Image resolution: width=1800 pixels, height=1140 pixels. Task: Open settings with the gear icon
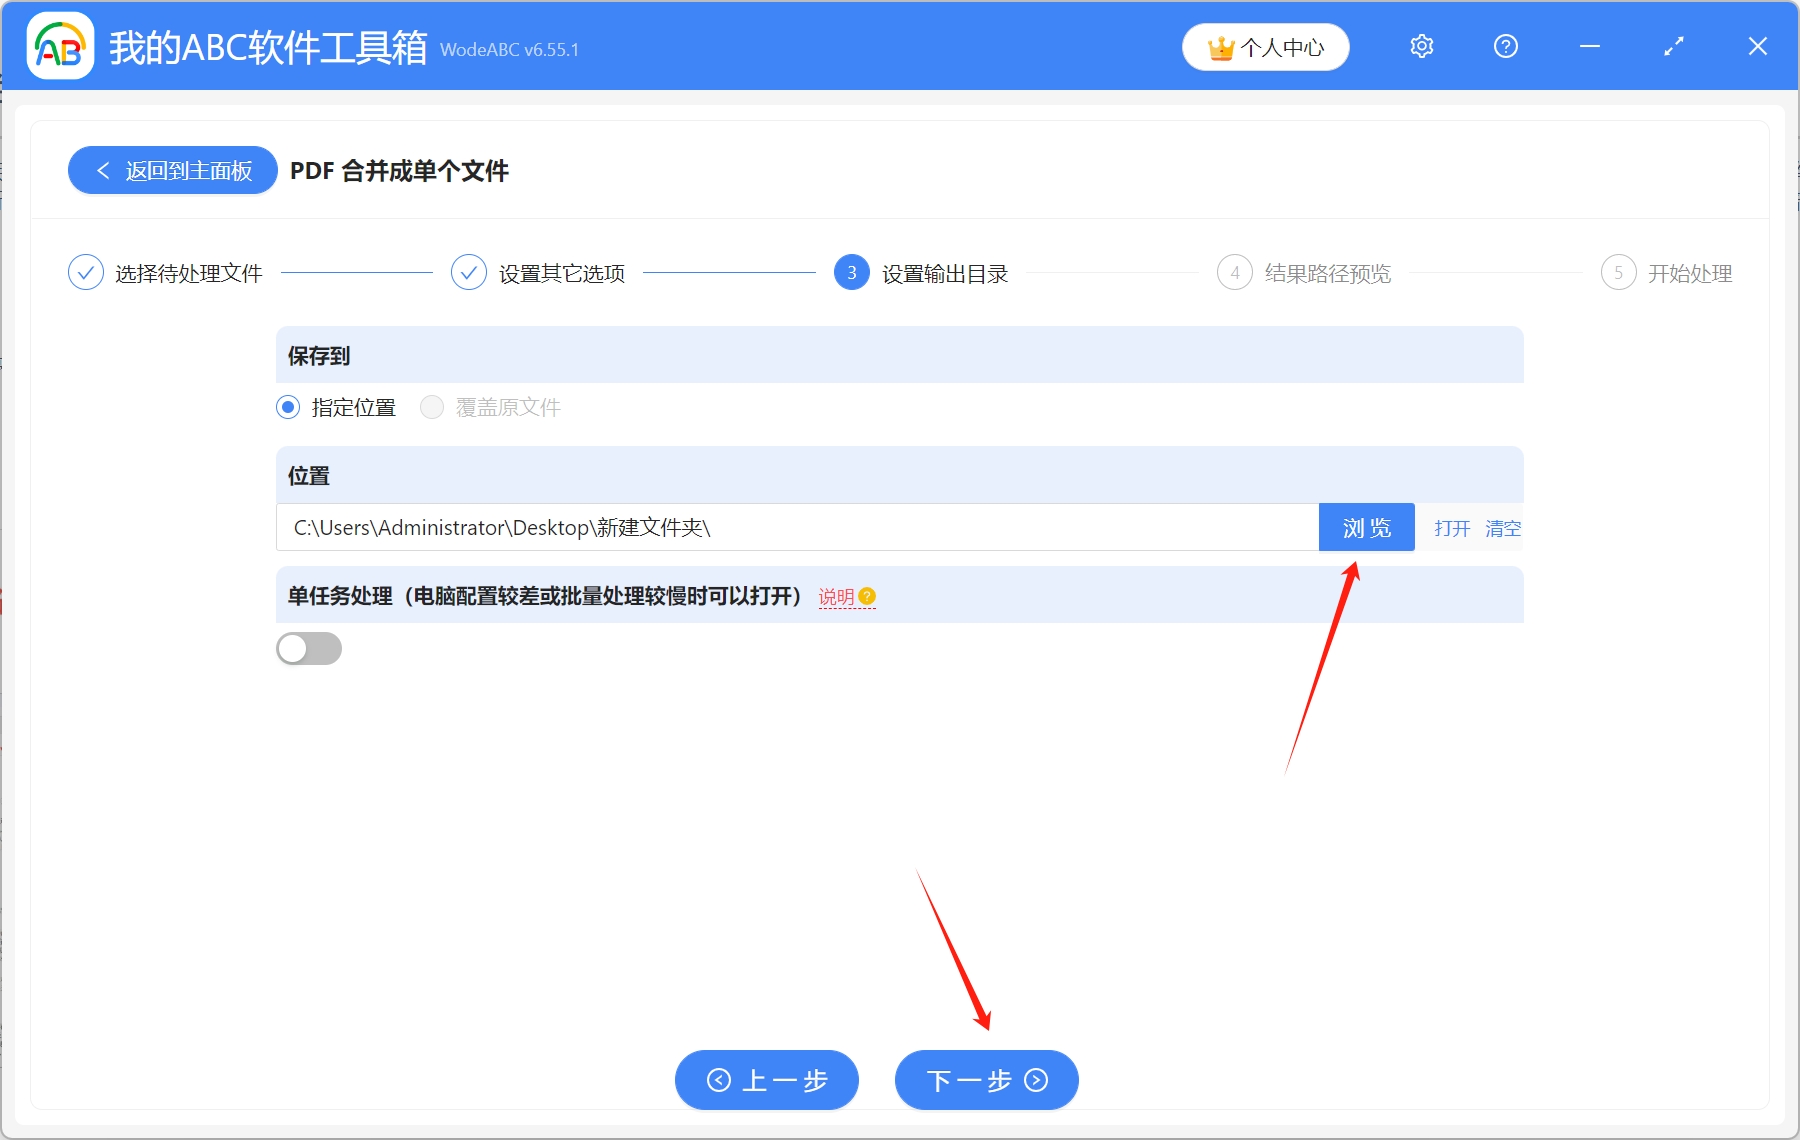[x=1421, y=46]
